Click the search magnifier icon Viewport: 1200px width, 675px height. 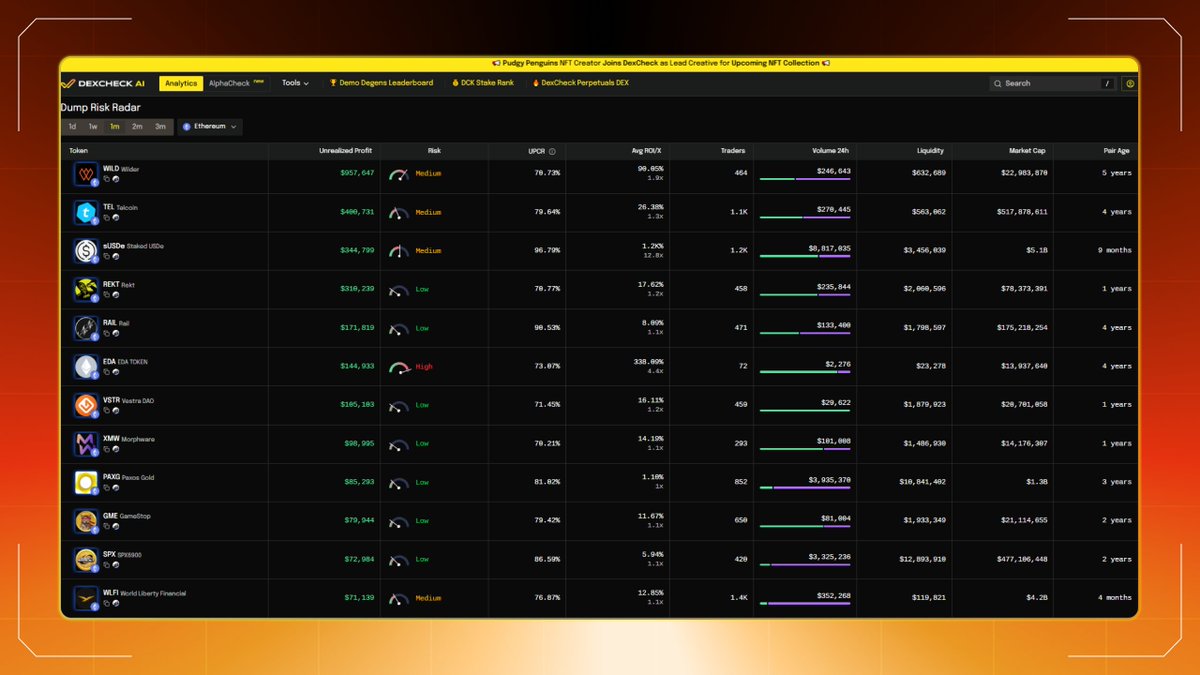pos(999,84)
